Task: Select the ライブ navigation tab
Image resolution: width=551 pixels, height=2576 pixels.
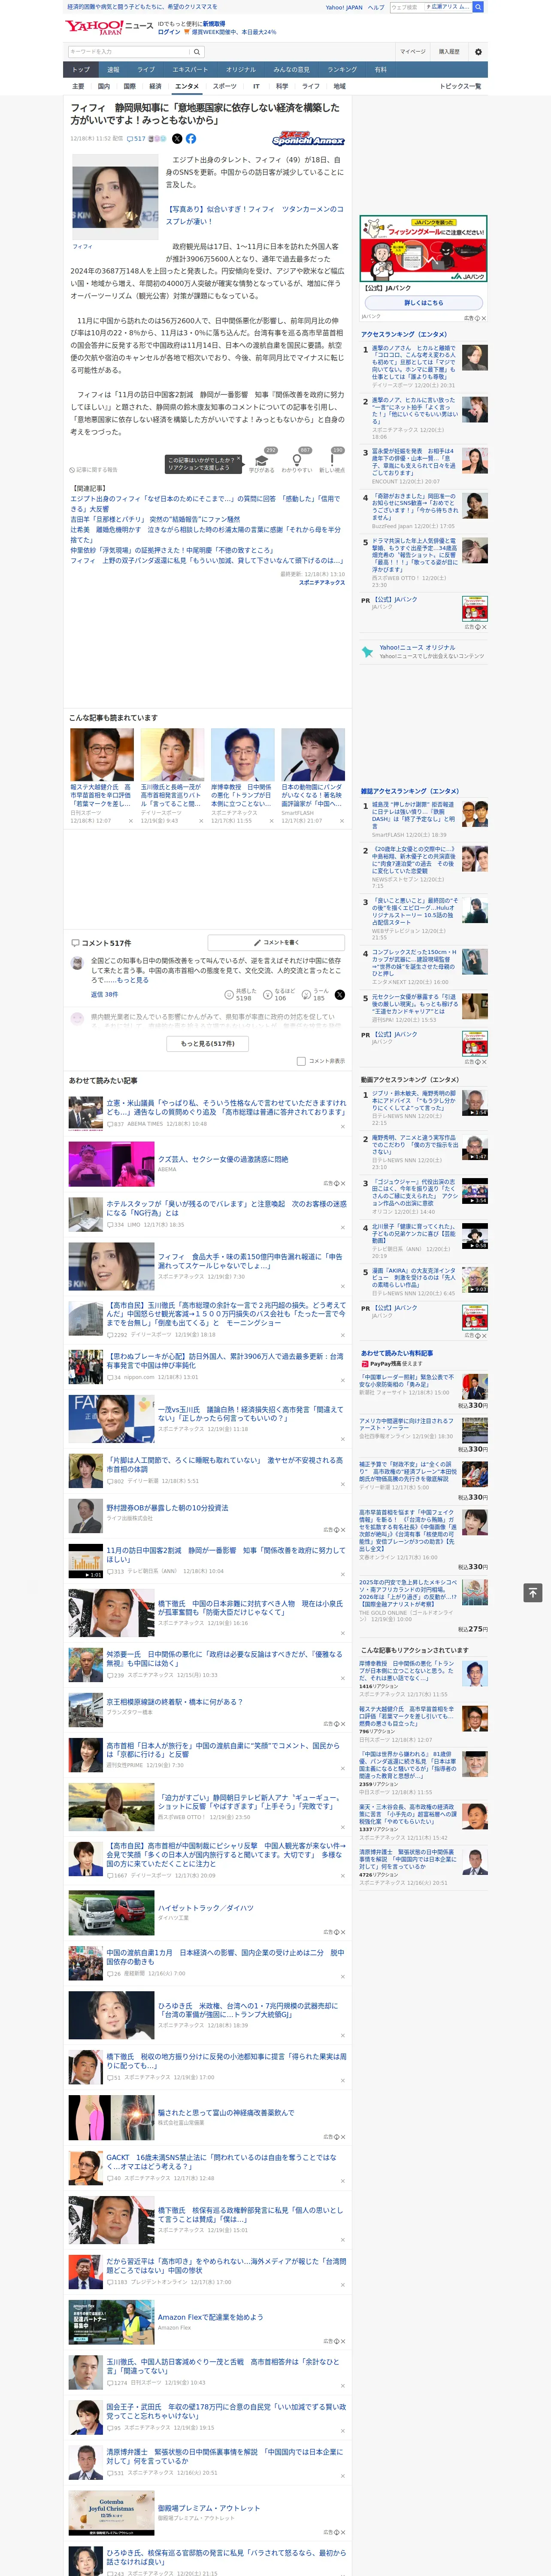Action: pyautogui.click(x=146, y=69)
